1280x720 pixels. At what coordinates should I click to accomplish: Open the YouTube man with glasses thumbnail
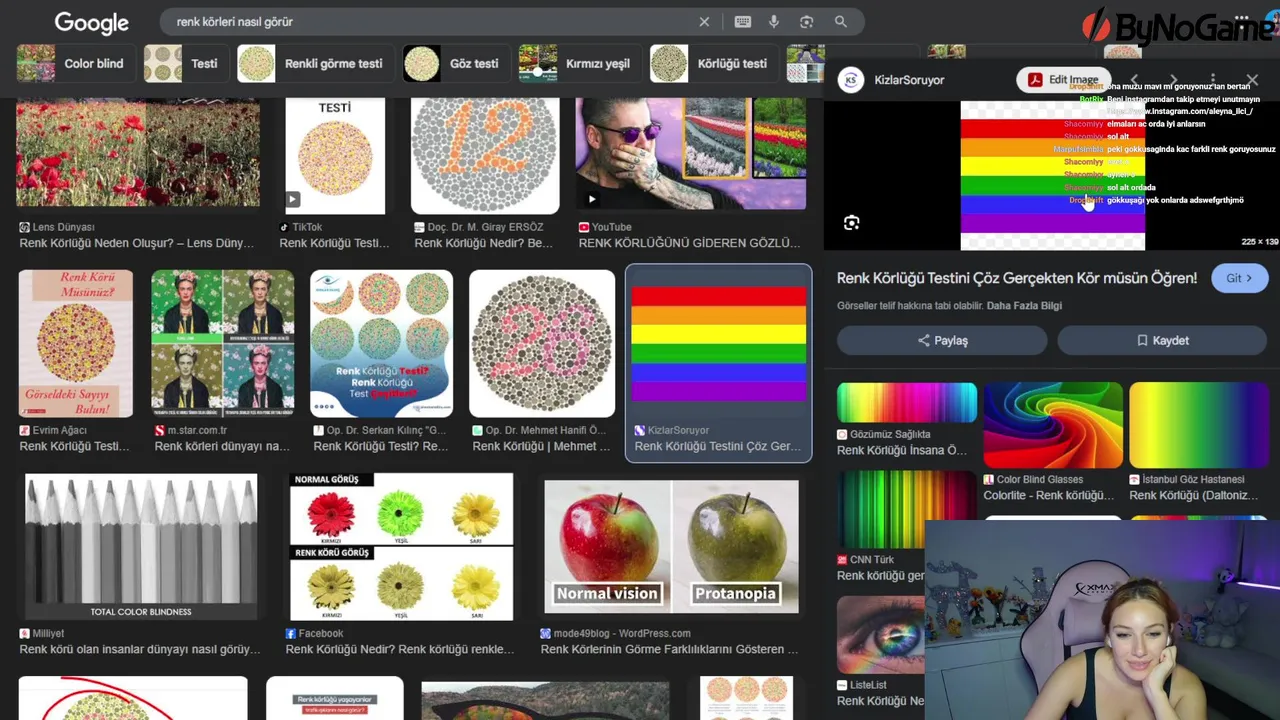point(691,154)
